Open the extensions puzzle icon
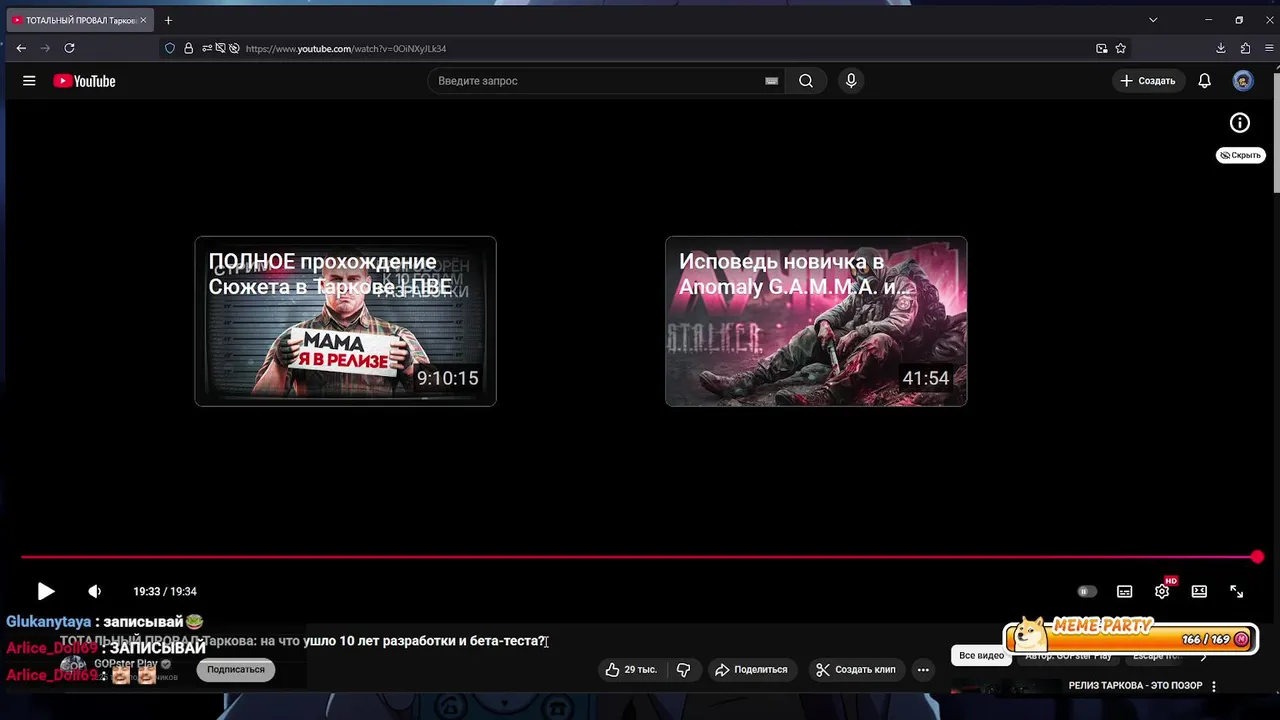The image size is (1280, 720). tap(1245, 48)
